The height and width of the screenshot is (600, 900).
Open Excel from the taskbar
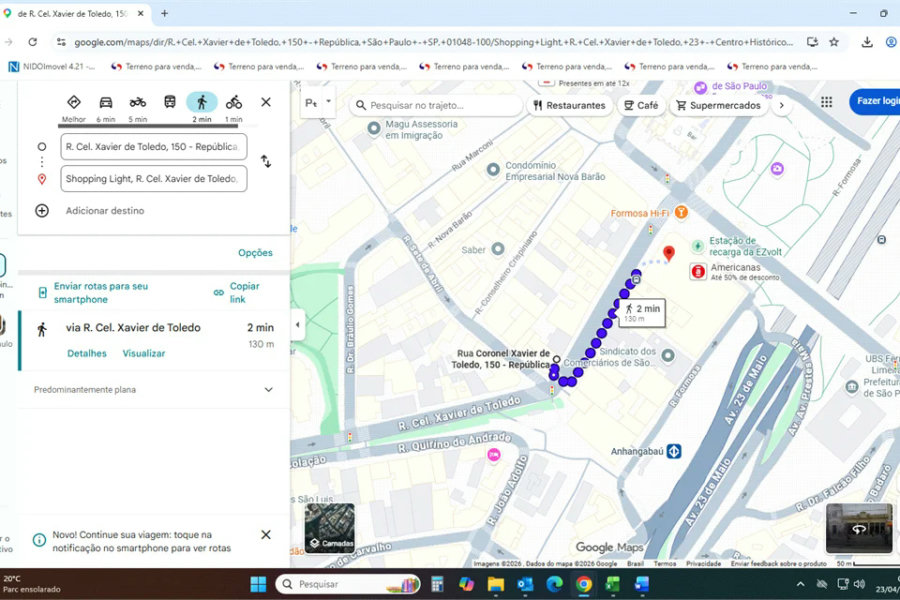(x=612, y=584)
